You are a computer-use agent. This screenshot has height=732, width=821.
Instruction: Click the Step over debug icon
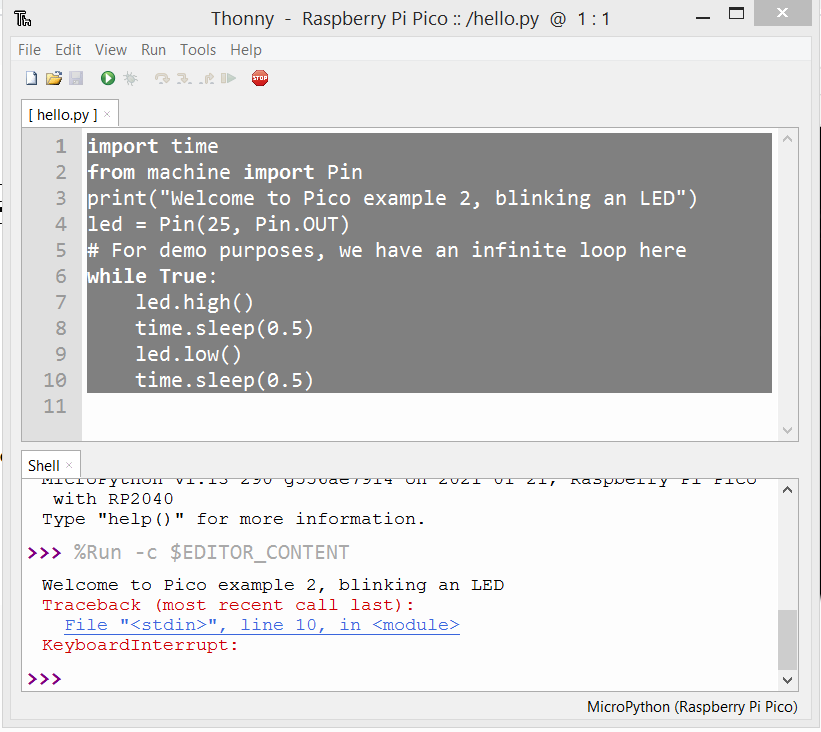click(x=162, y=79)
